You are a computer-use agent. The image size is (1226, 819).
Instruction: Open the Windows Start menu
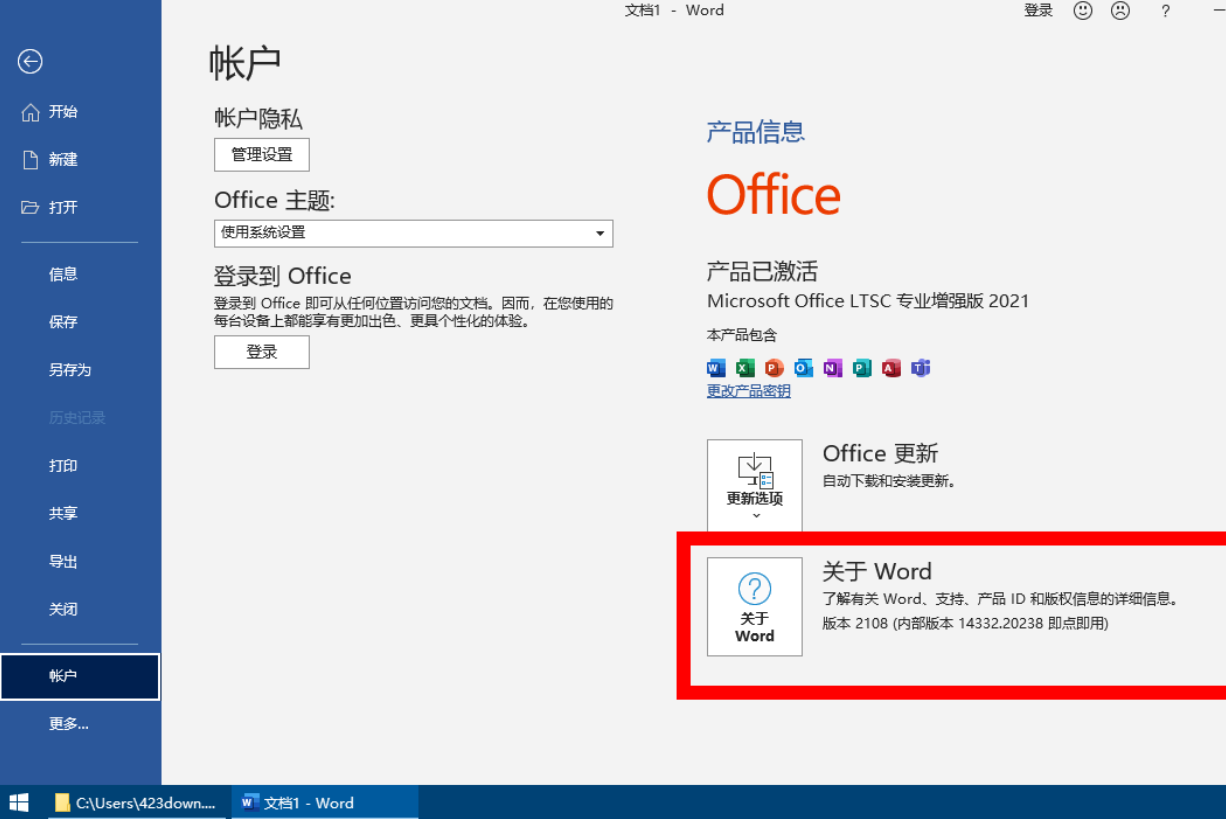pyautogui.click(x=19, y=802)
